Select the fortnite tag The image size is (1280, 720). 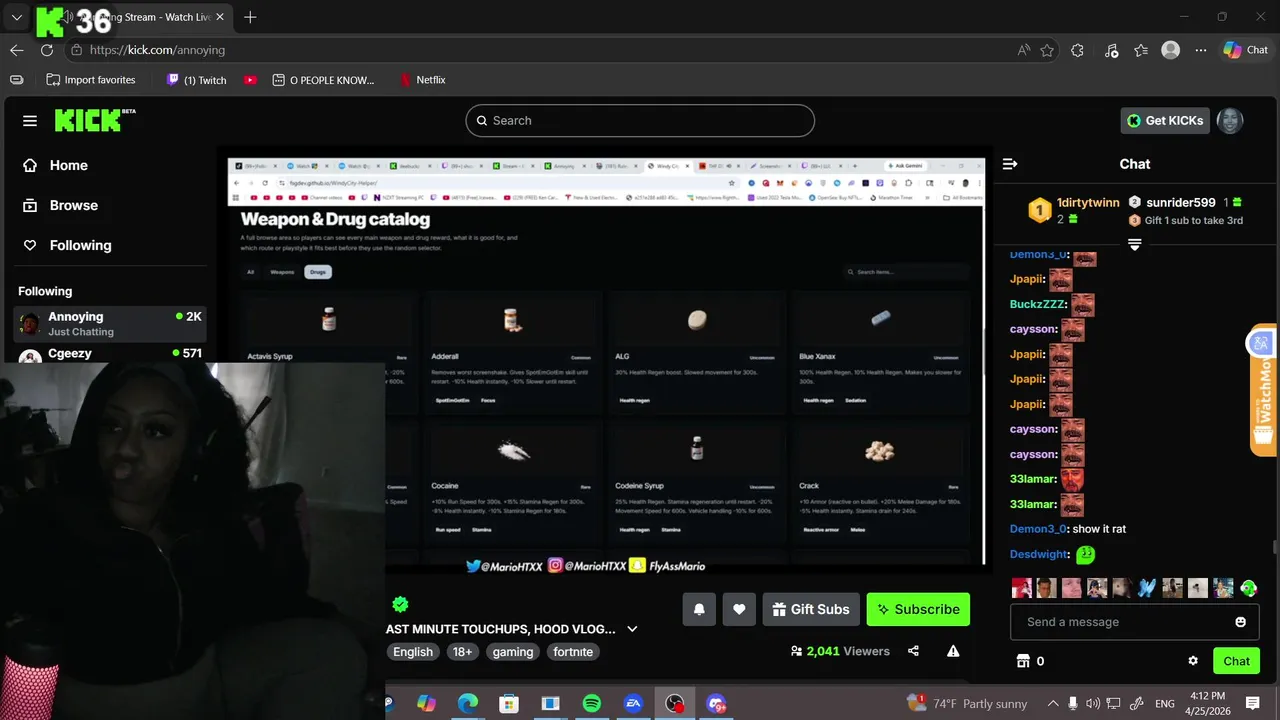tap(573, 651)
